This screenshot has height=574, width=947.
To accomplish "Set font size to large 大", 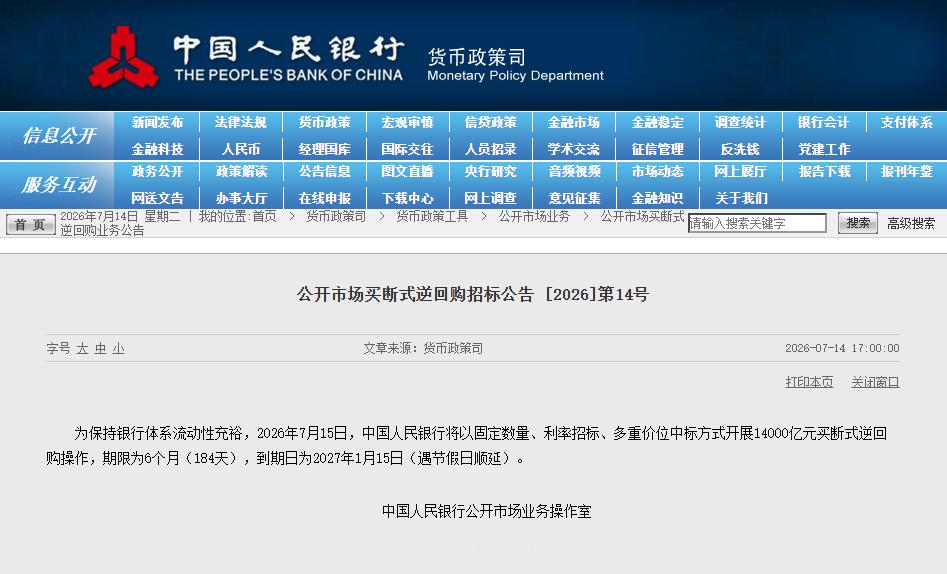I will tap(82, 349).
